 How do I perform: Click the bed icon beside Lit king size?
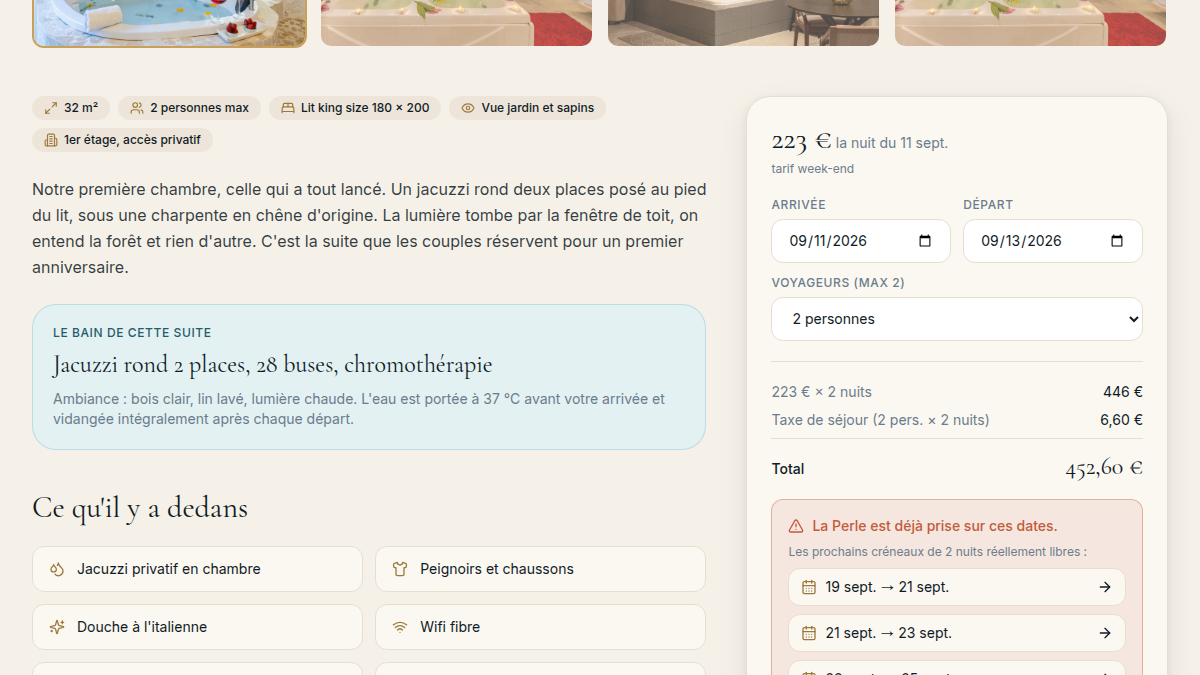click(288, 108)
